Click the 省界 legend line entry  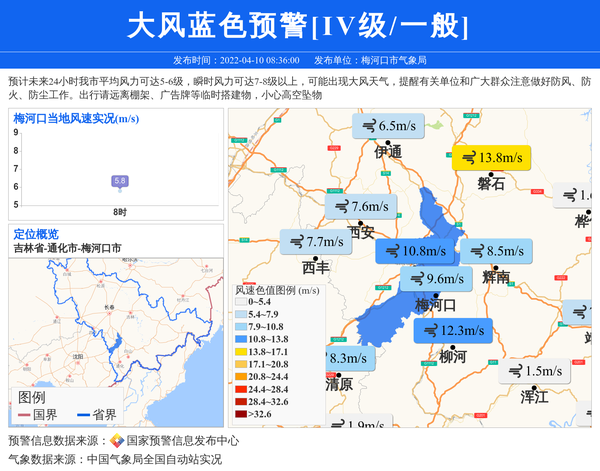pyautogui.click(x=96, y=414)
